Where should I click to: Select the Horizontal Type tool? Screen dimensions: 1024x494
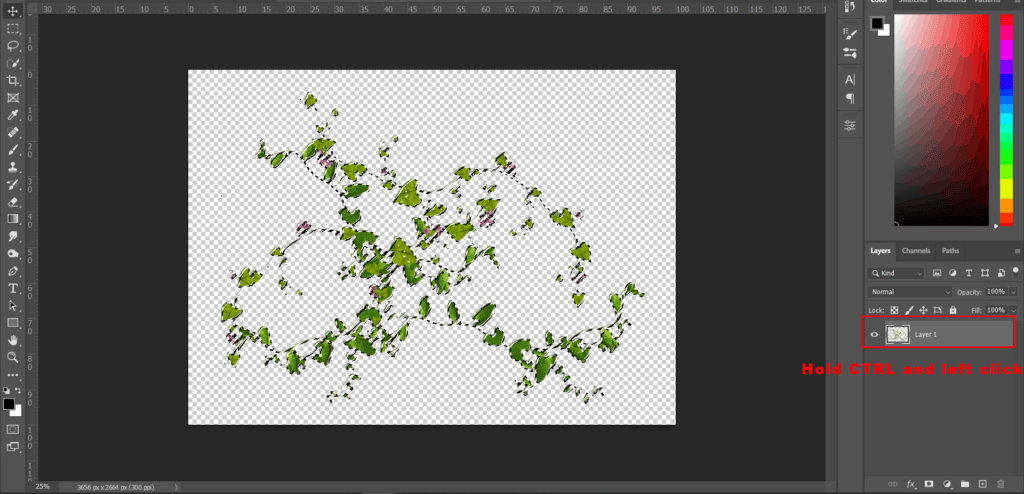click(12, 288)
